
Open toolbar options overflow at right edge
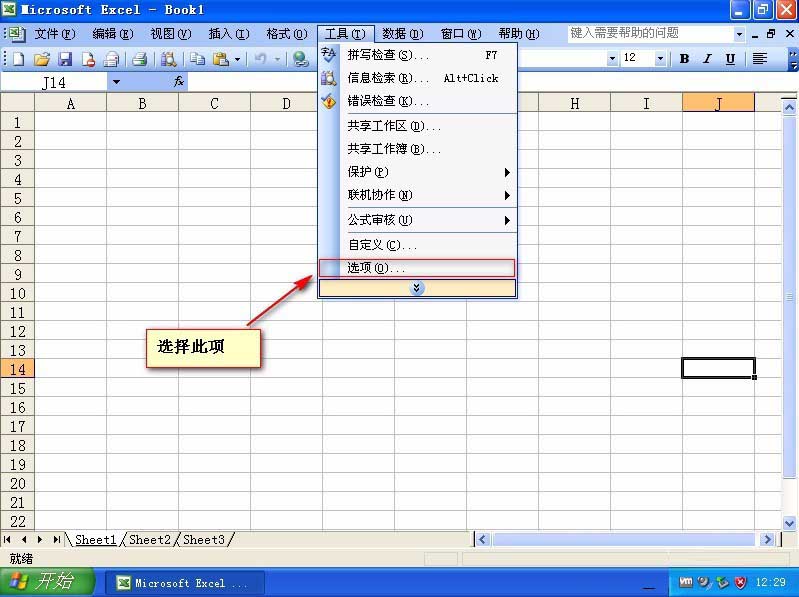pyautogui.click(x=793, y=59)
